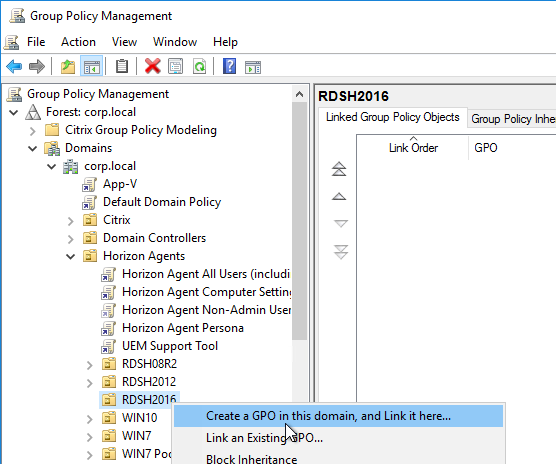Click the Group Policy Management title bar icon
The width and height of the screenshot is (556, 464).
(17, 16)
